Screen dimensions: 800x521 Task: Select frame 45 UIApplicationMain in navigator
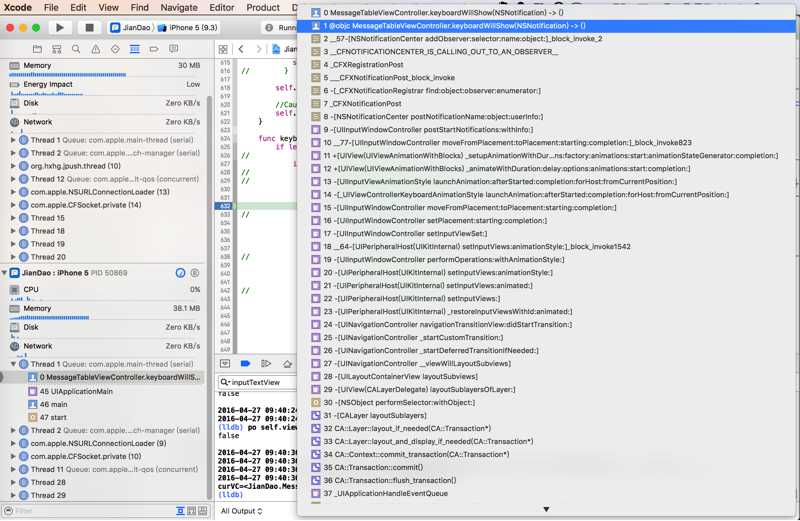point(102,391)
